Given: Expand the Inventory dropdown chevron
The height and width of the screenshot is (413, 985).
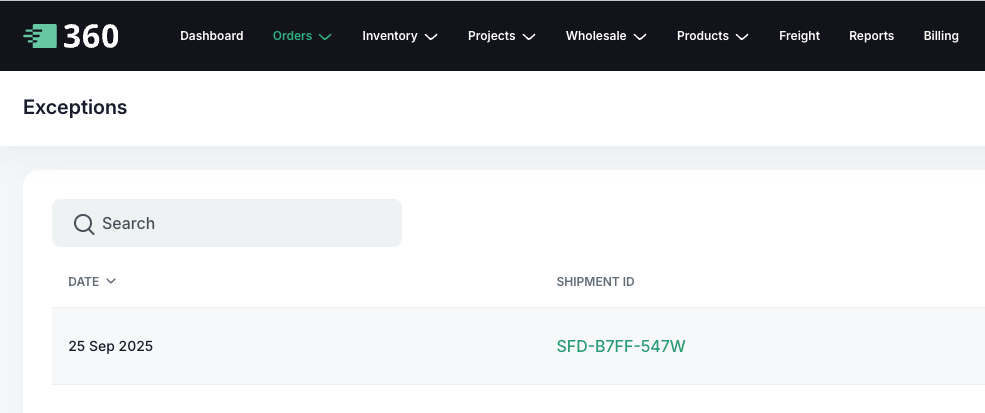Looking at the screenshot, I should (x=431, y=37).
